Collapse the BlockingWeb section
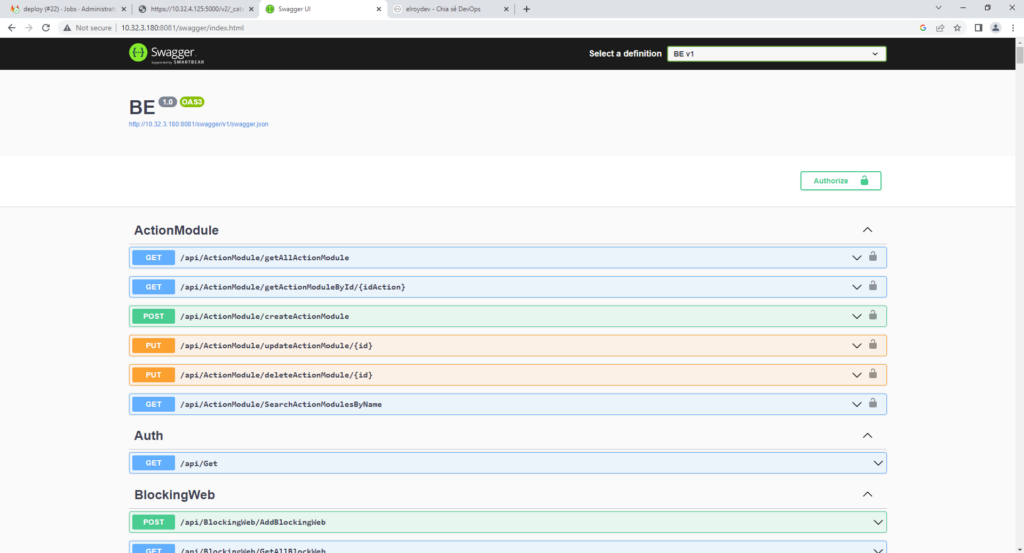1024x553 pixels. click(867, 494)
